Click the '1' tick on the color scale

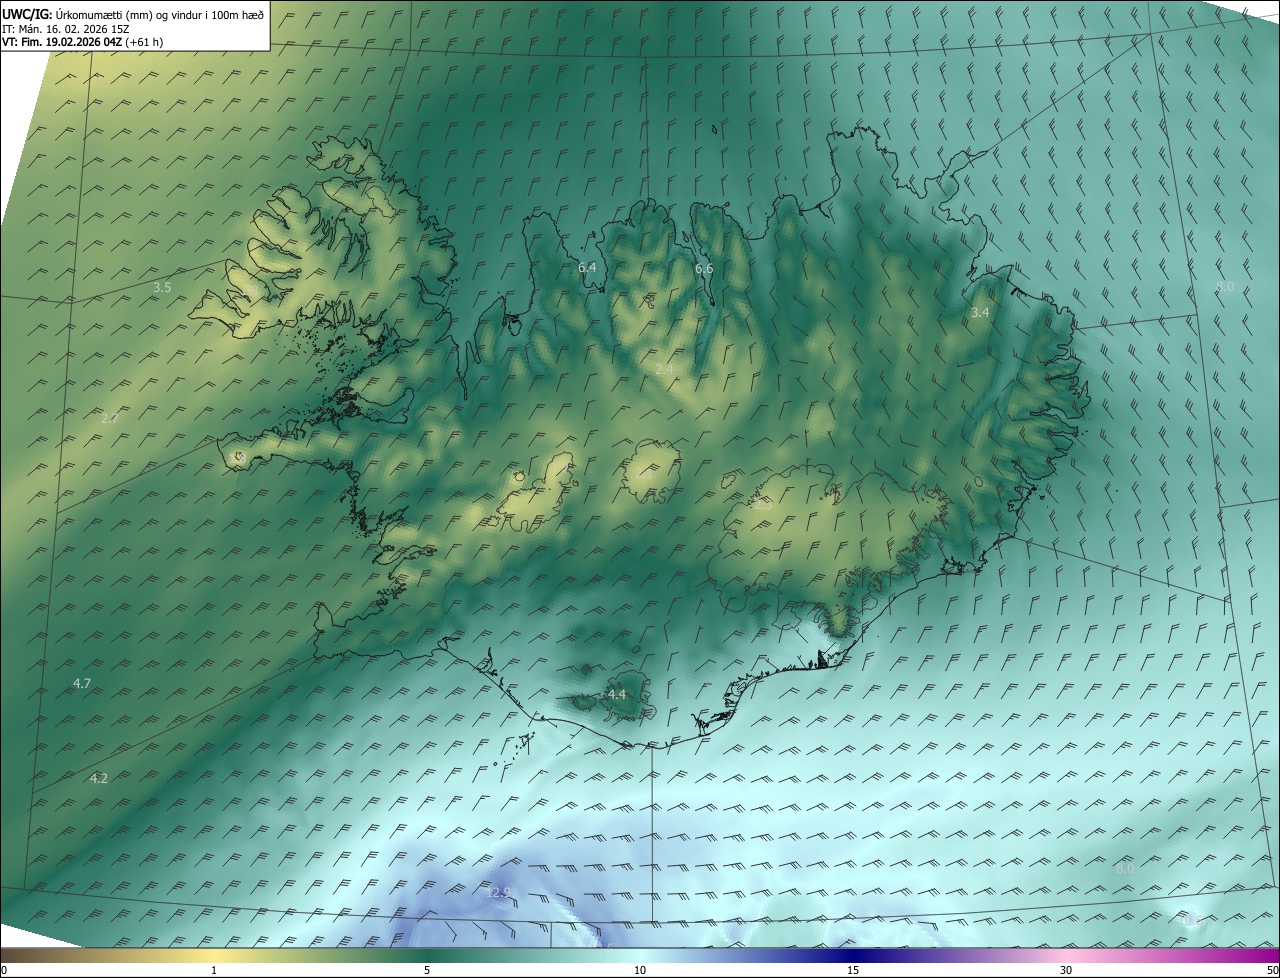(214, 971)
